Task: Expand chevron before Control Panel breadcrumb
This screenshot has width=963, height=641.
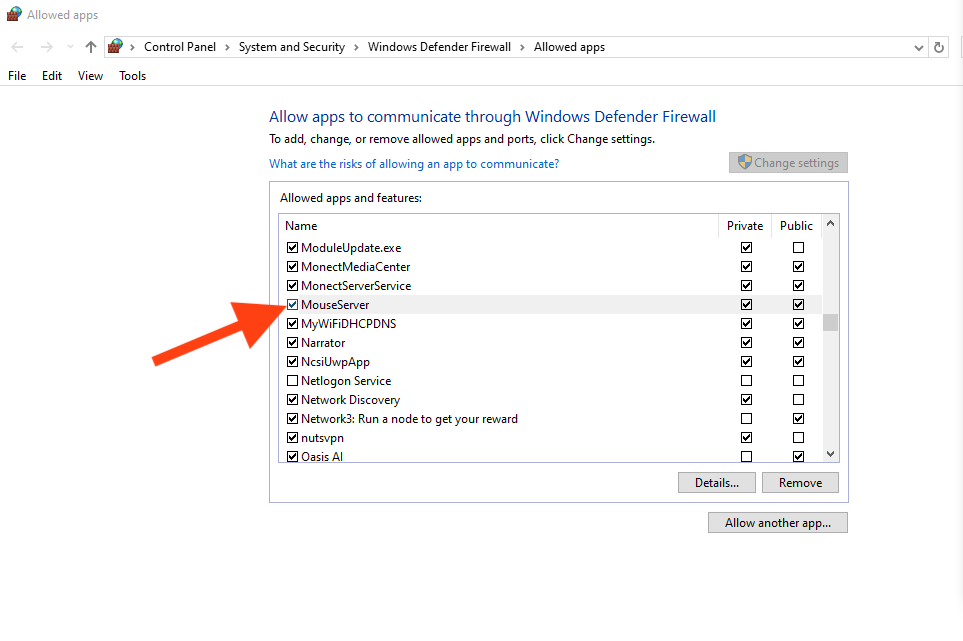Action: pyautogui.click(x=132, y=47)
